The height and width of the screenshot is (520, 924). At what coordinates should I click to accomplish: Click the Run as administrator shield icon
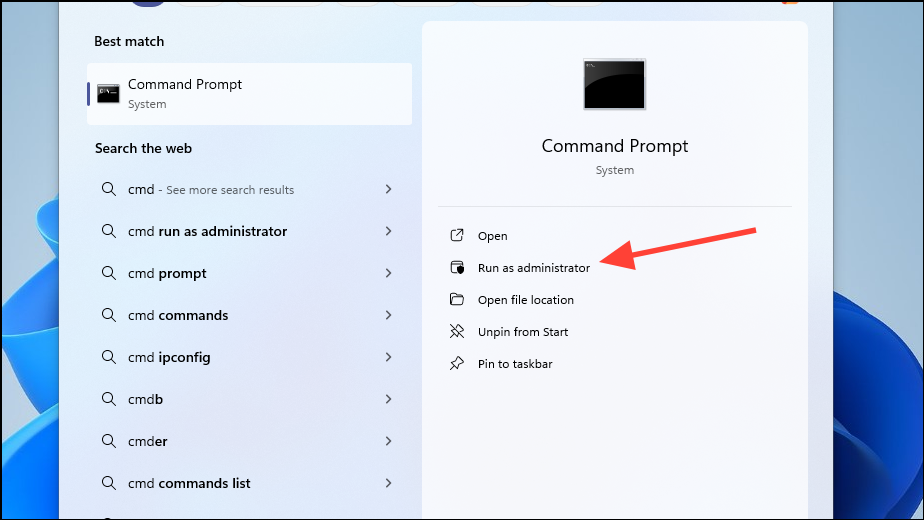(457, 268)
